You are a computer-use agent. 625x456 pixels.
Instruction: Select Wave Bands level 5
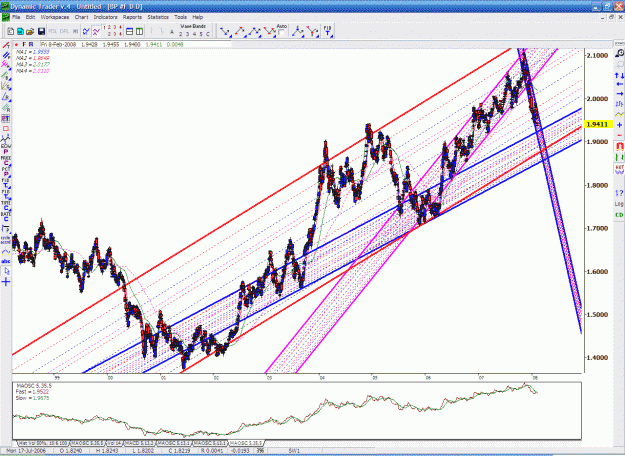[x=201, y=34]
